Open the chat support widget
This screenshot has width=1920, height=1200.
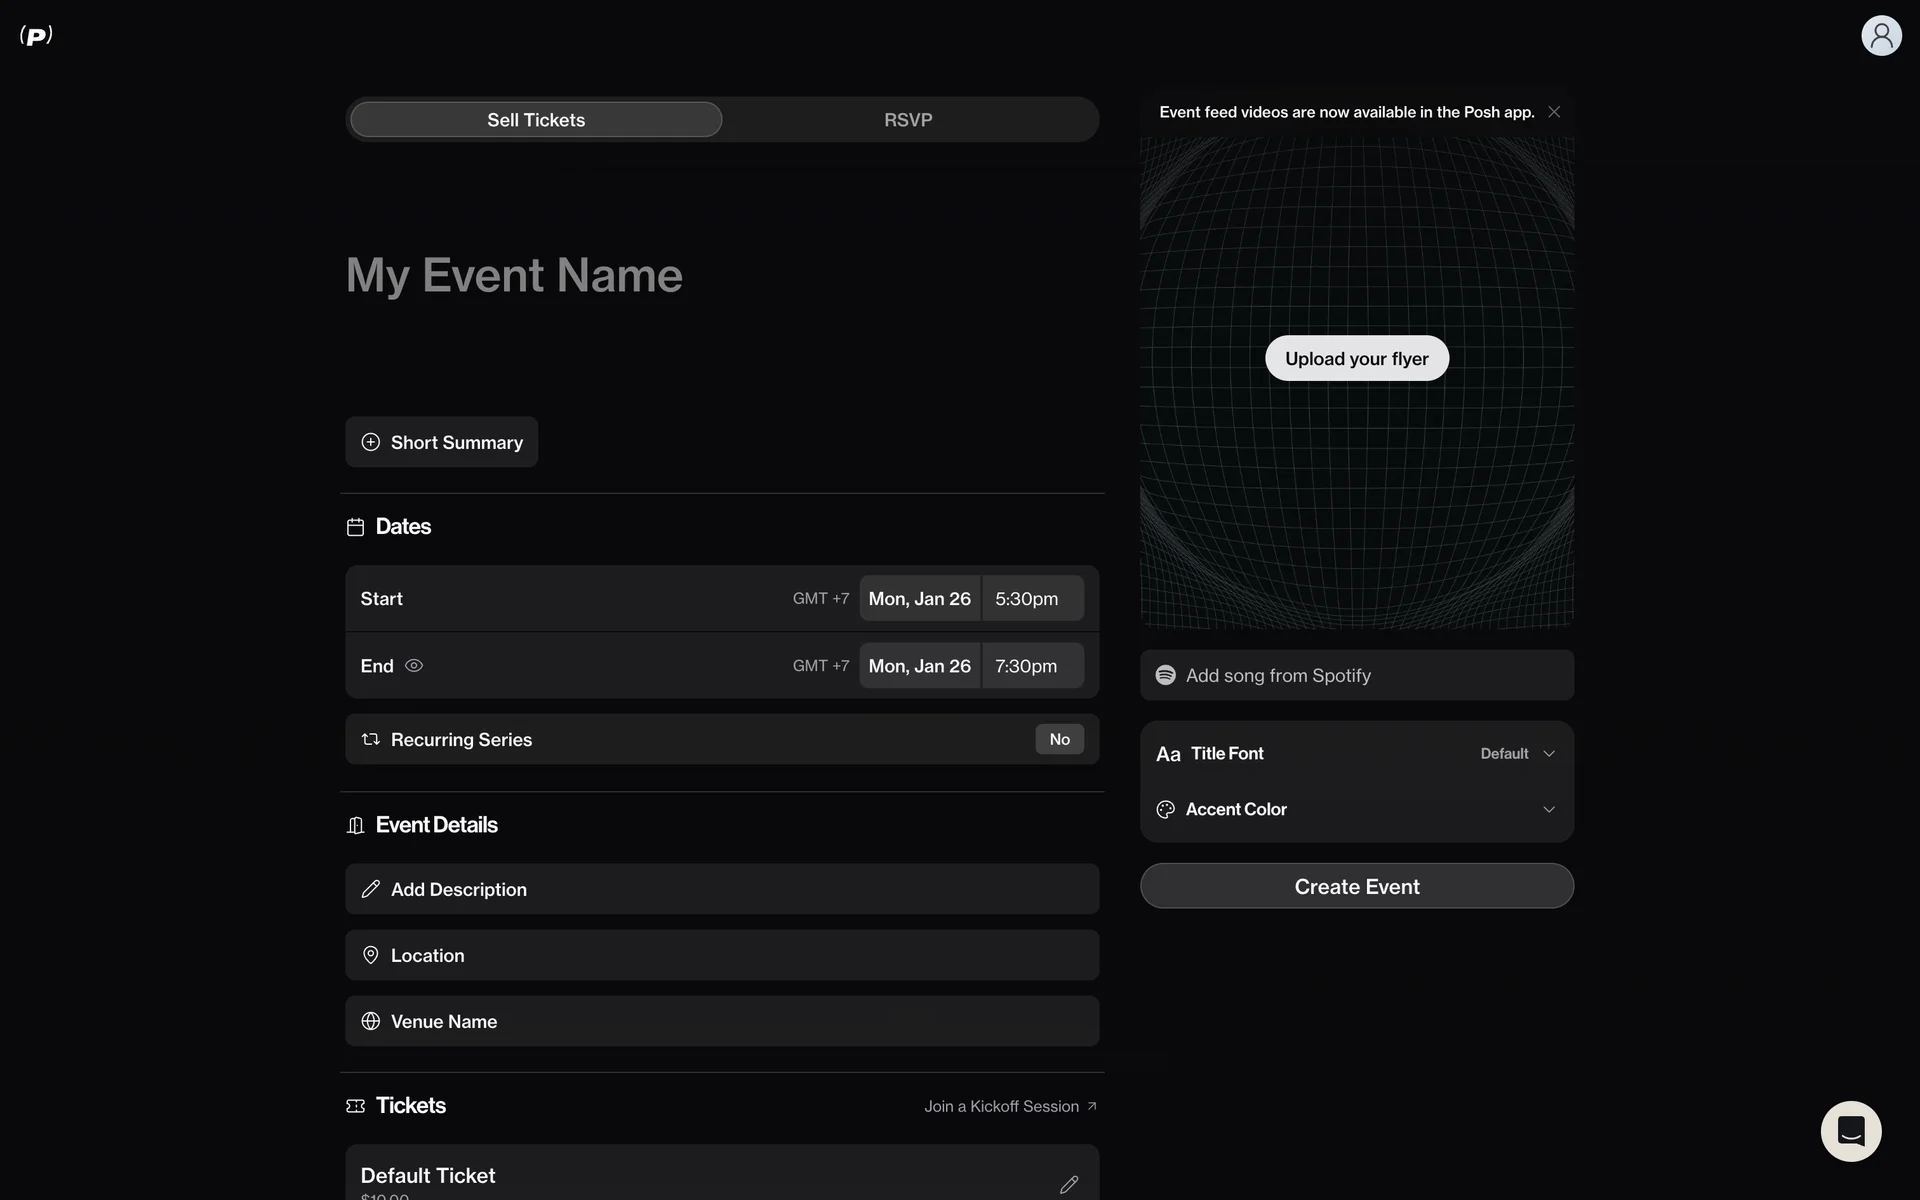[x=1850, y=1131]
